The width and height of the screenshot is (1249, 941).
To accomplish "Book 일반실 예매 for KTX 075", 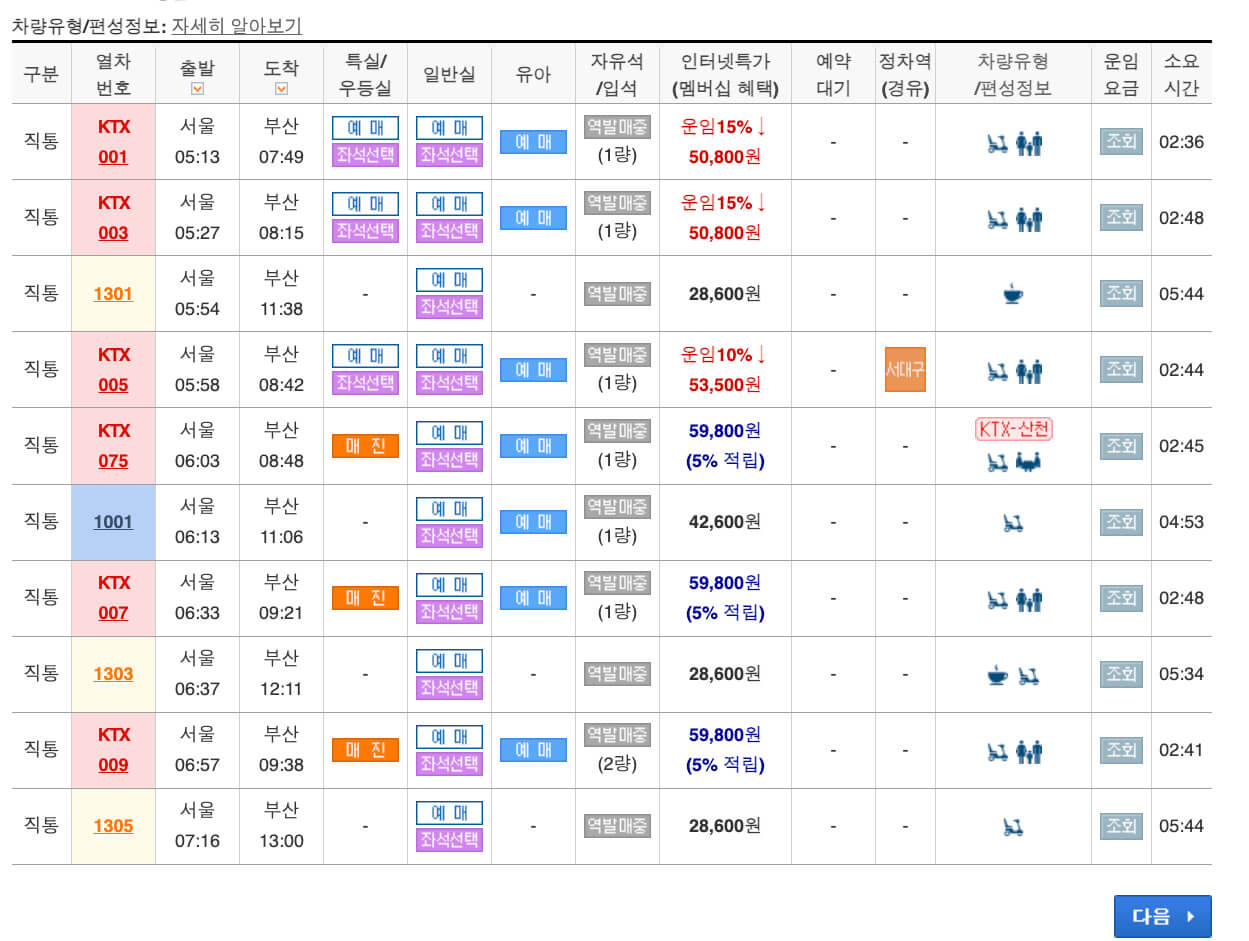I will [449, 432].
